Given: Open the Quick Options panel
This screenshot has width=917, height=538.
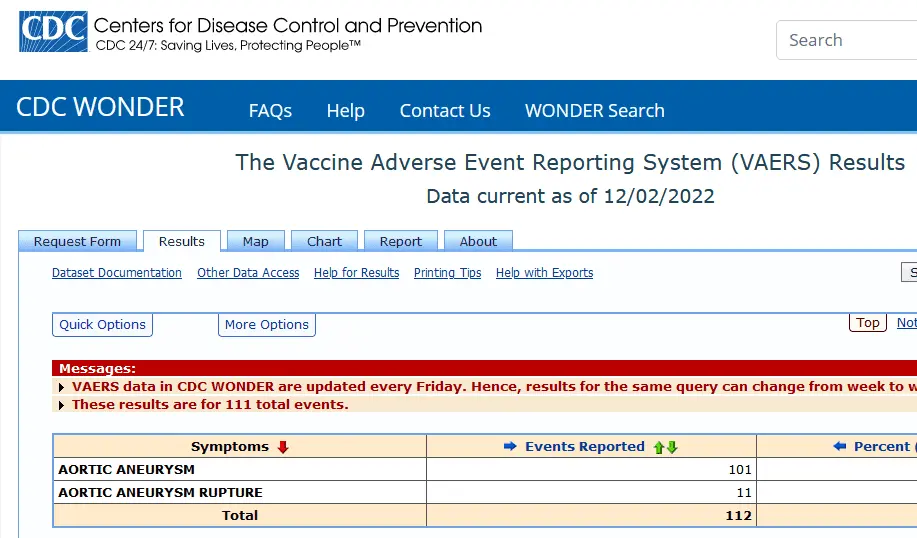Looking at the screenshot, I should click(x=102, y=325).
